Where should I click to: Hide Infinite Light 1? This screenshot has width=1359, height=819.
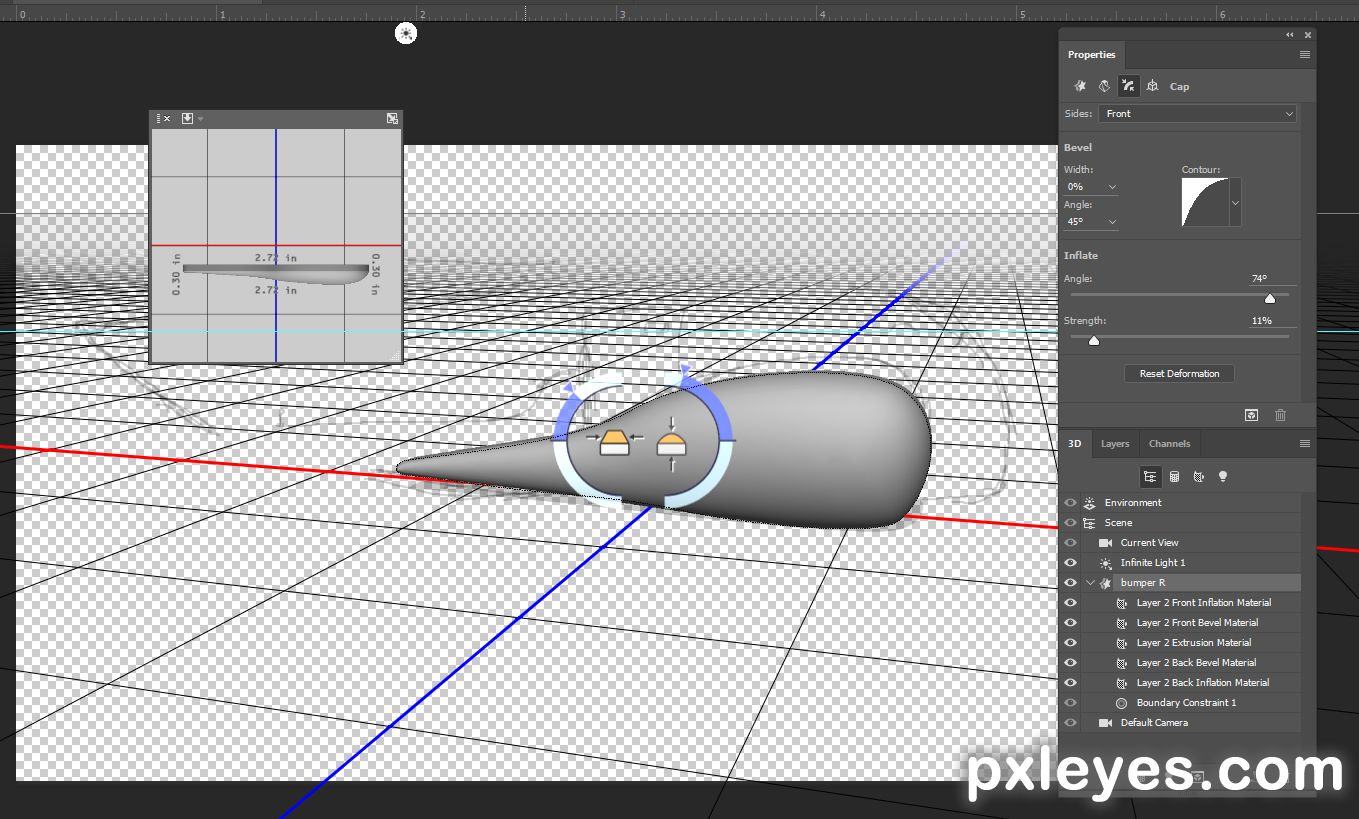(1070, 563)
